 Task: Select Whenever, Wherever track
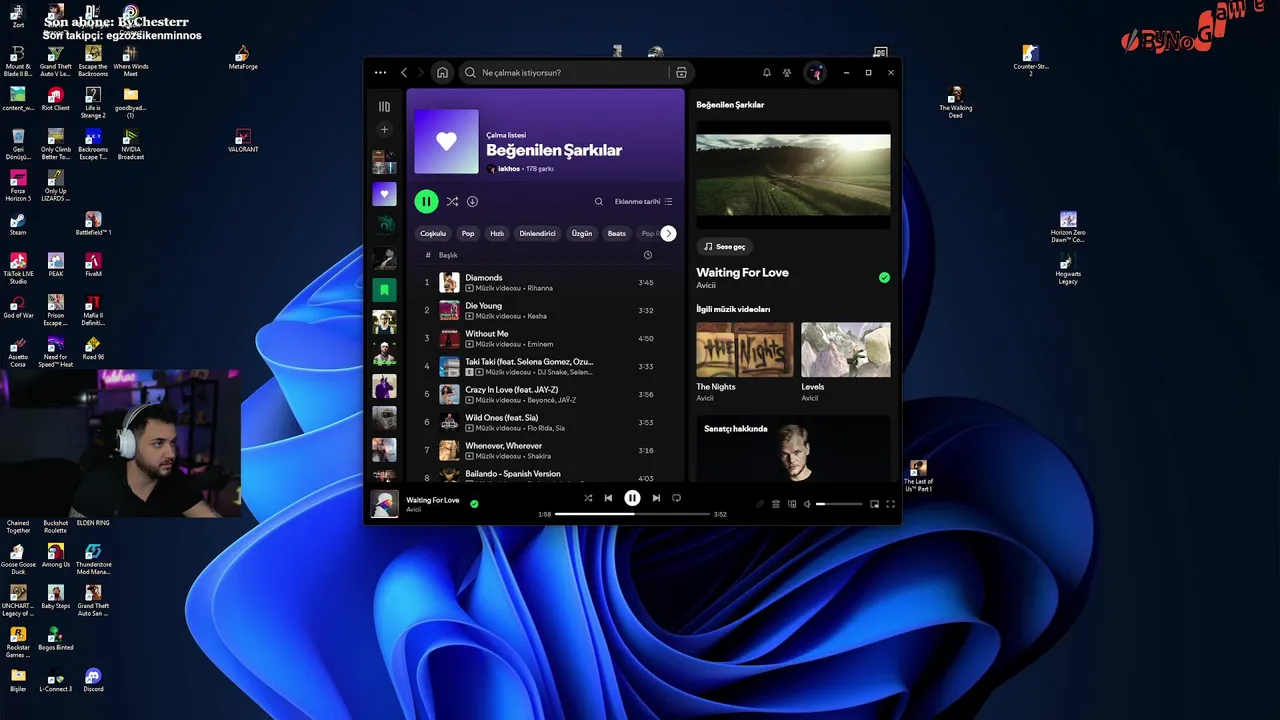(545, 451)
